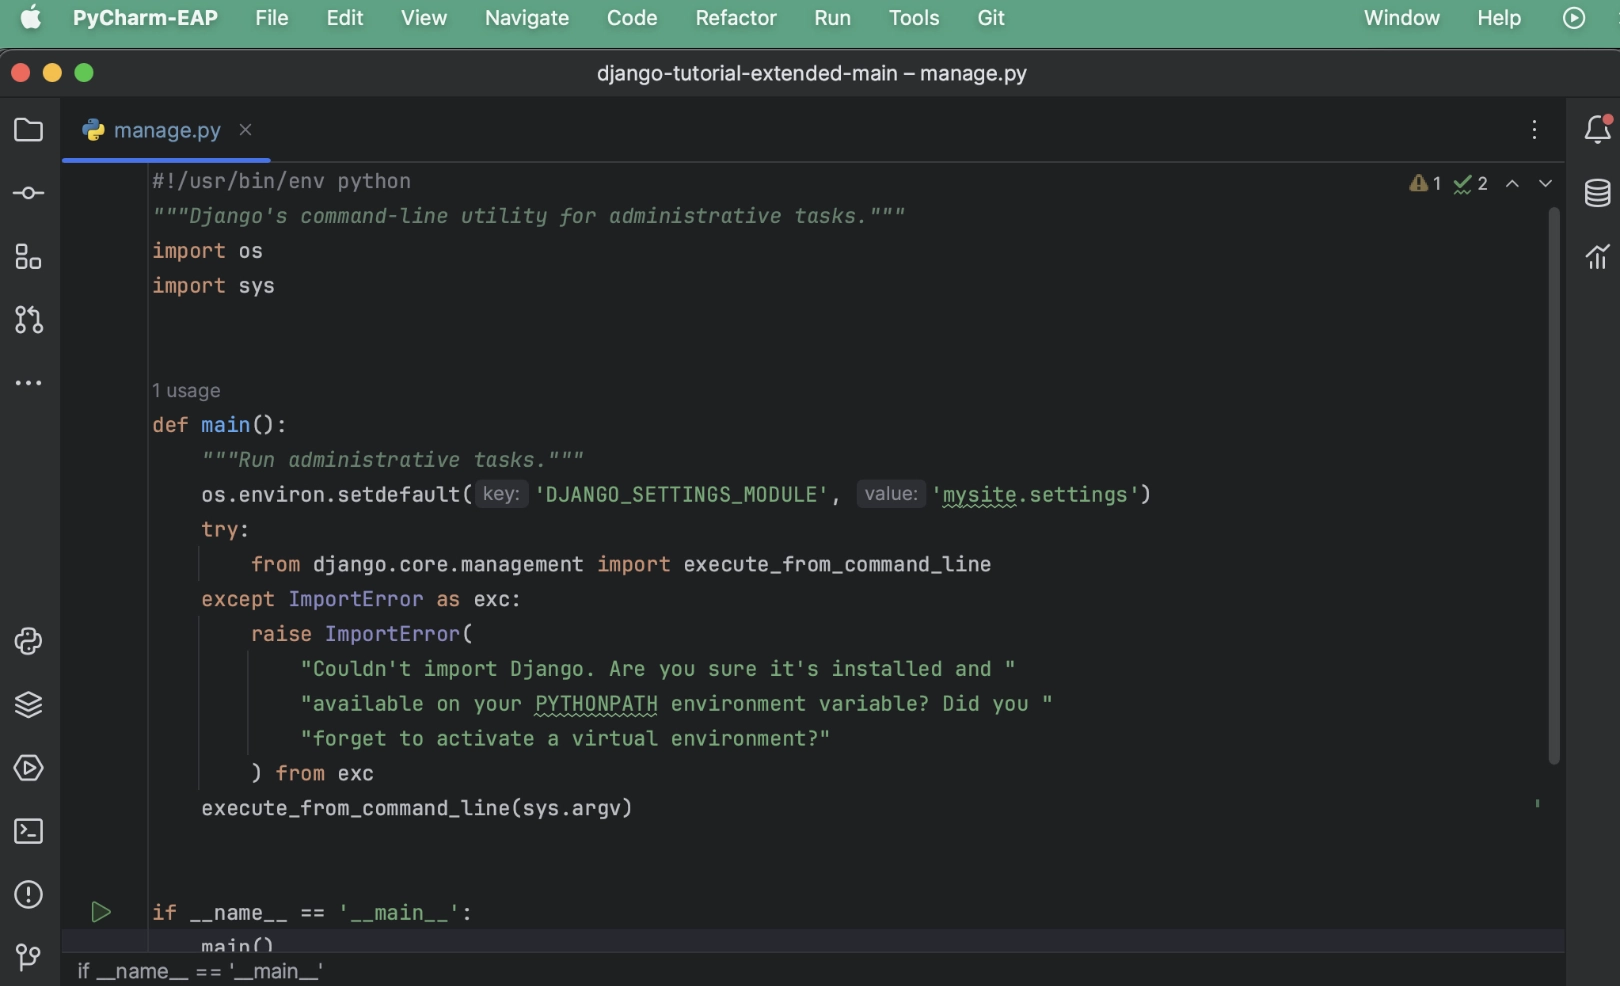Click 'except ImportError as exc:' line

point(361,599)
